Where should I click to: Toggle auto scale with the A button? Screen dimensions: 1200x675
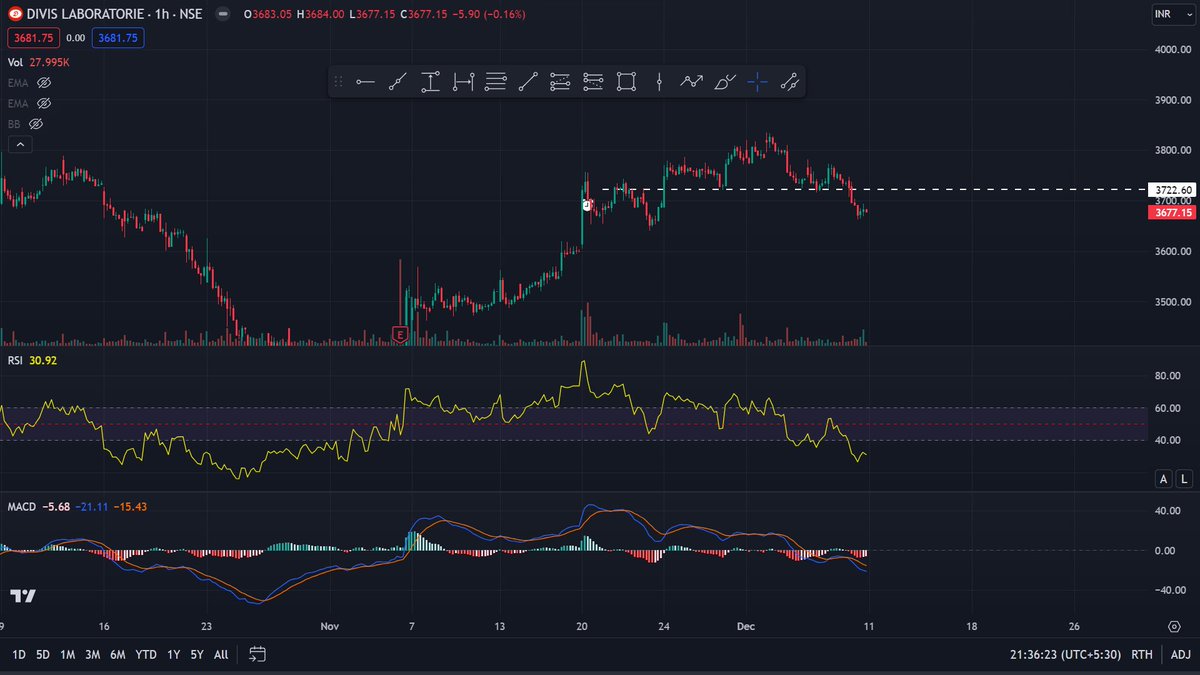click(x=1164, y=480)
